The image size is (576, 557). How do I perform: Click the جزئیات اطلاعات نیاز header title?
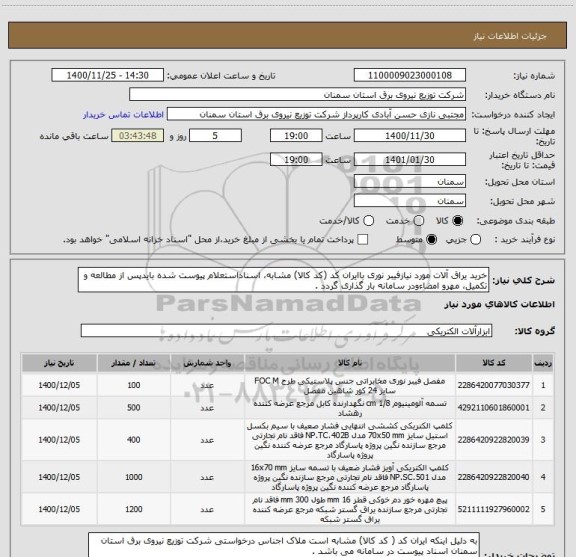pos(510,36)
